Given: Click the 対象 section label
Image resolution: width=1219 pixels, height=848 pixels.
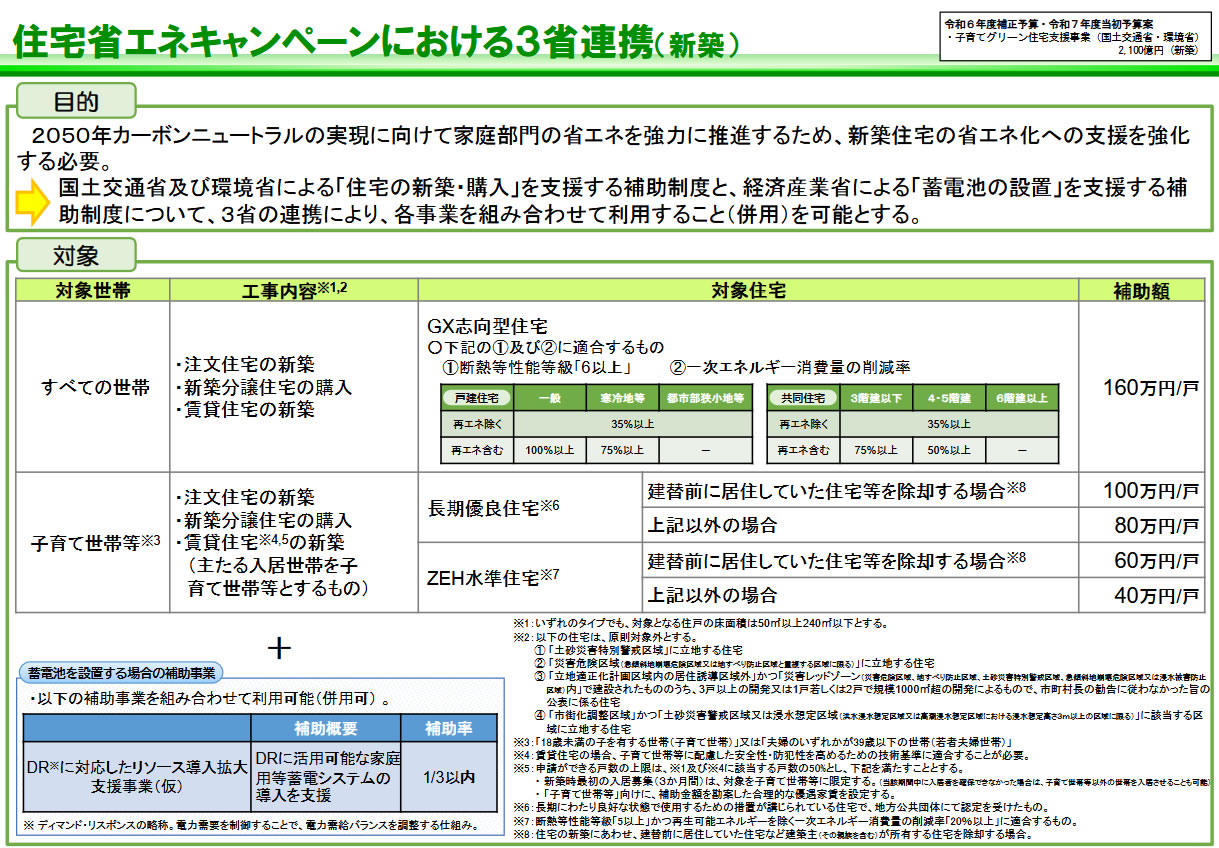Looking at the screenshot, I should pyautogui.click(x=76, y=256).
